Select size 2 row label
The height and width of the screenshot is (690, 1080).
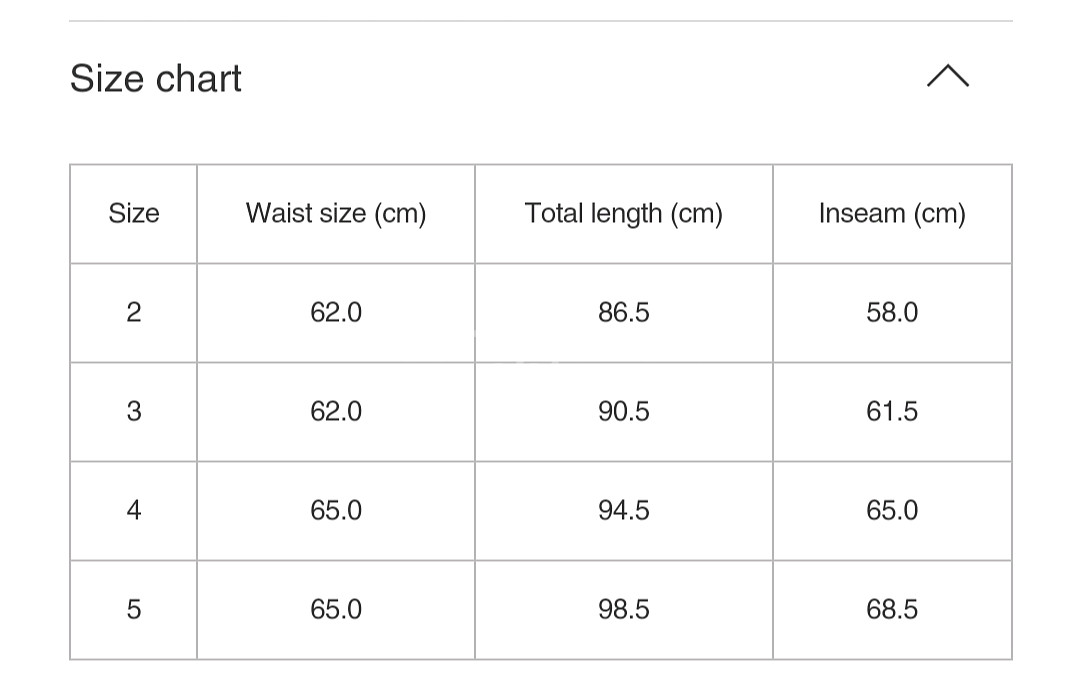coord(134,312)
